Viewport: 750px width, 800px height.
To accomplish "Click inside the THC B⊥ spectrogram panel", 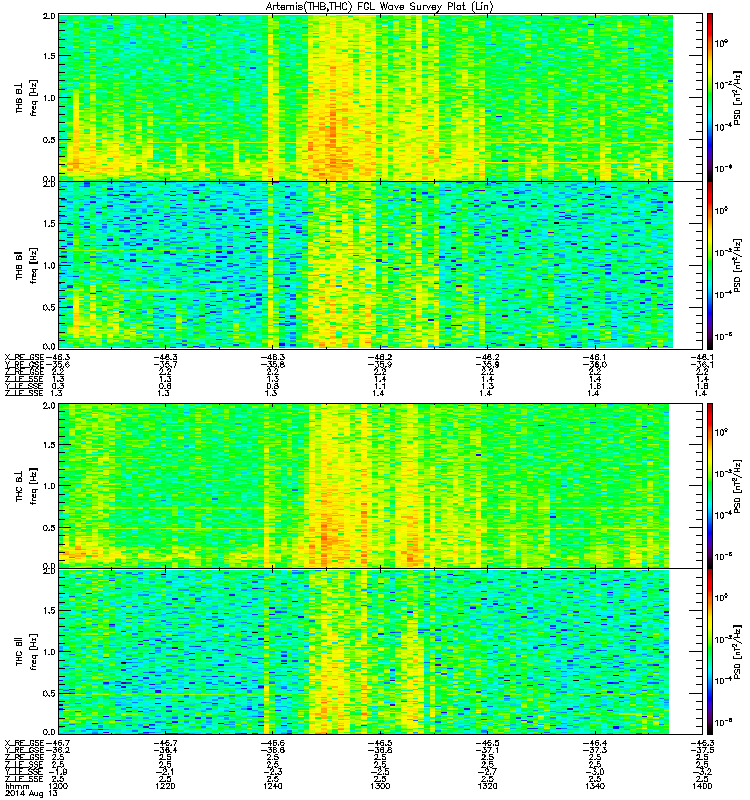I will [380, 485].
